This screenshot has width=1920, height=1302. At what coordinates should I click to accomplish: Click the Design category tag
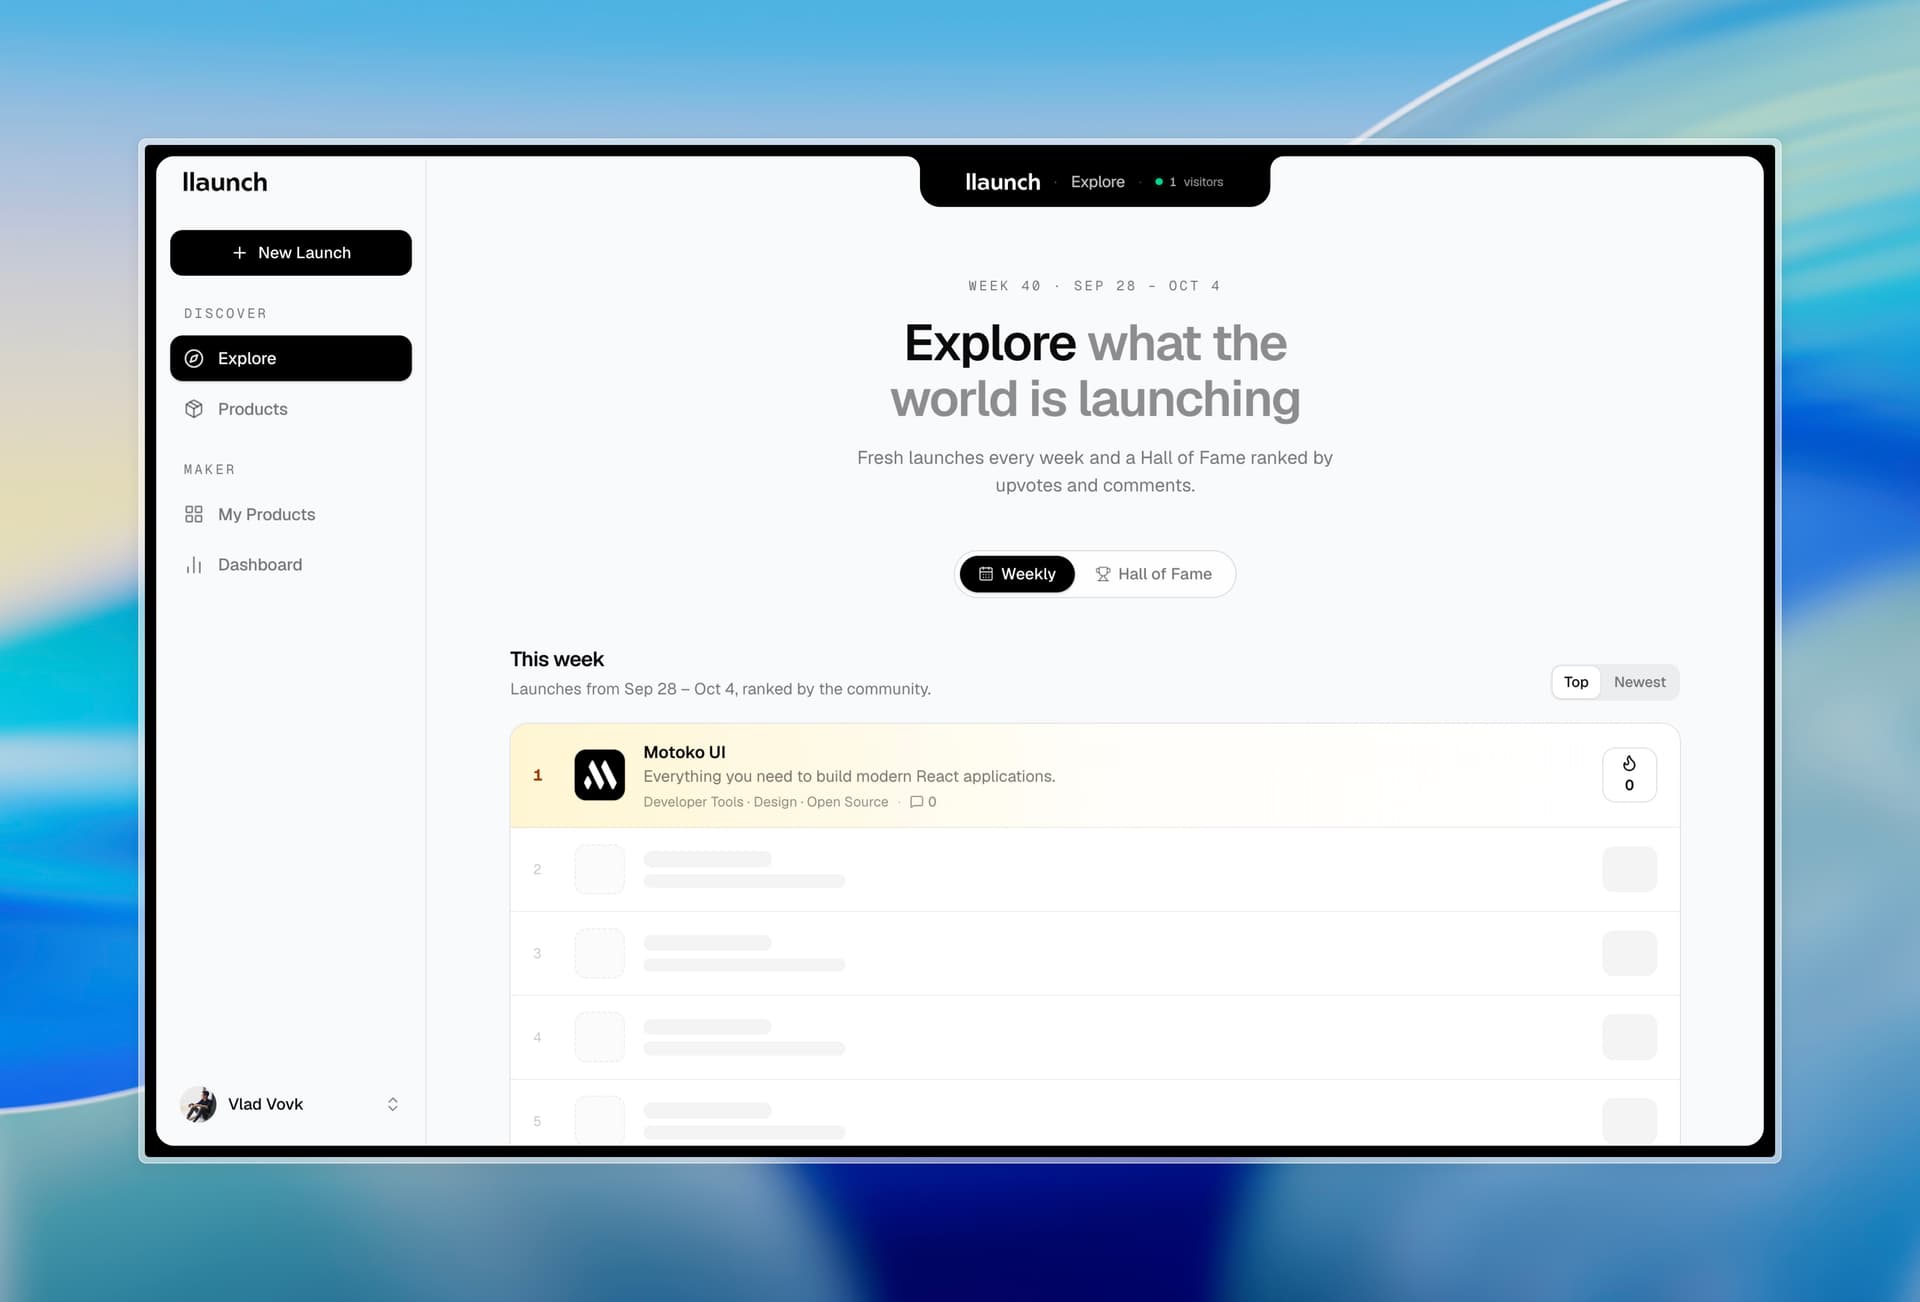(x=775, y=802)
